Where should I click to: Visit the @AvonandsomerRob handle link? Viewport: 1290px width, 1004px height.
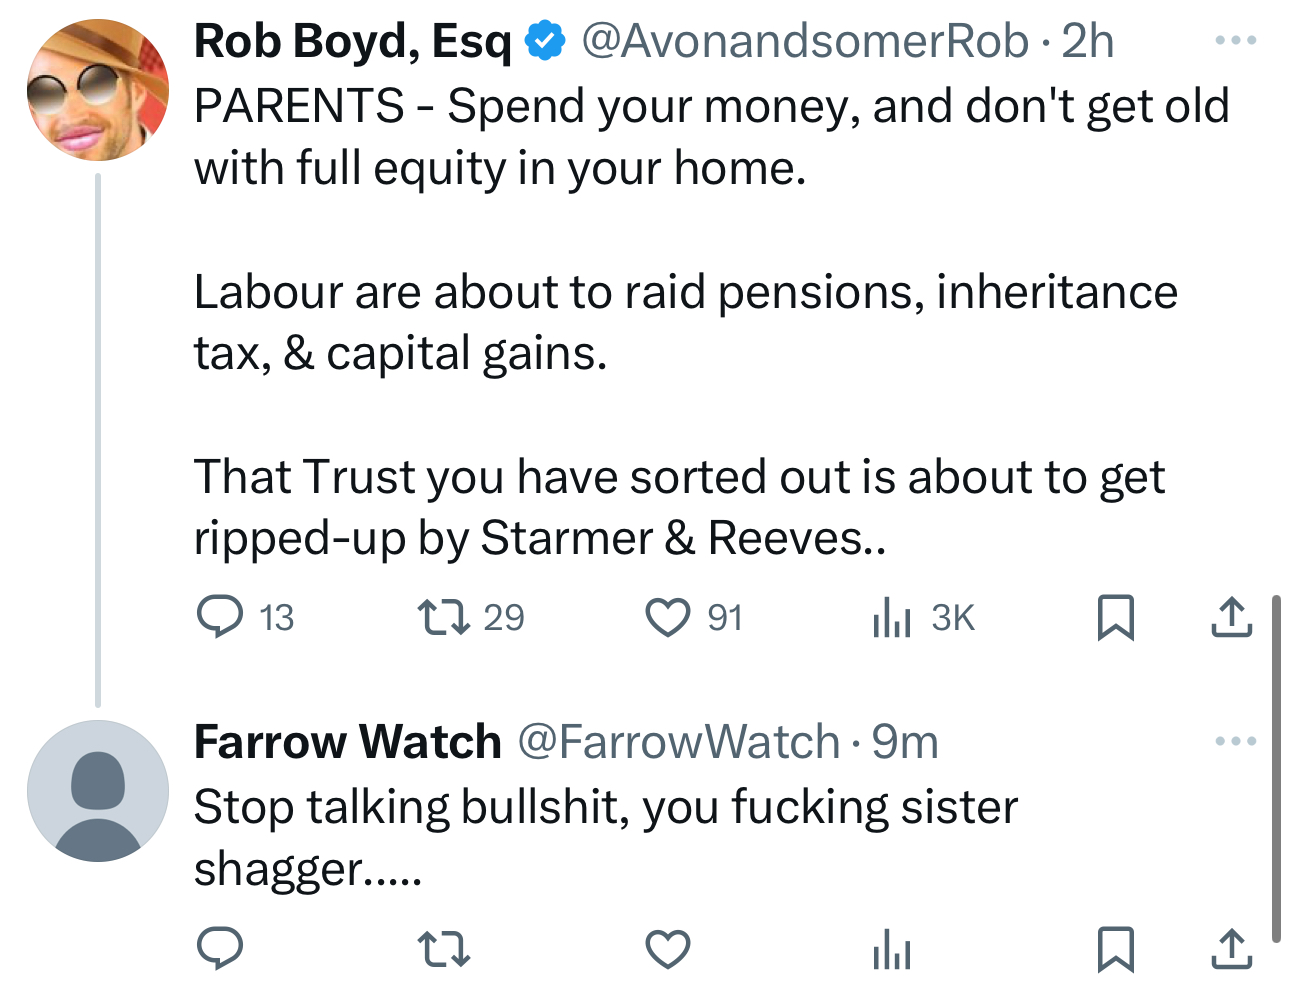pos(804,41)
